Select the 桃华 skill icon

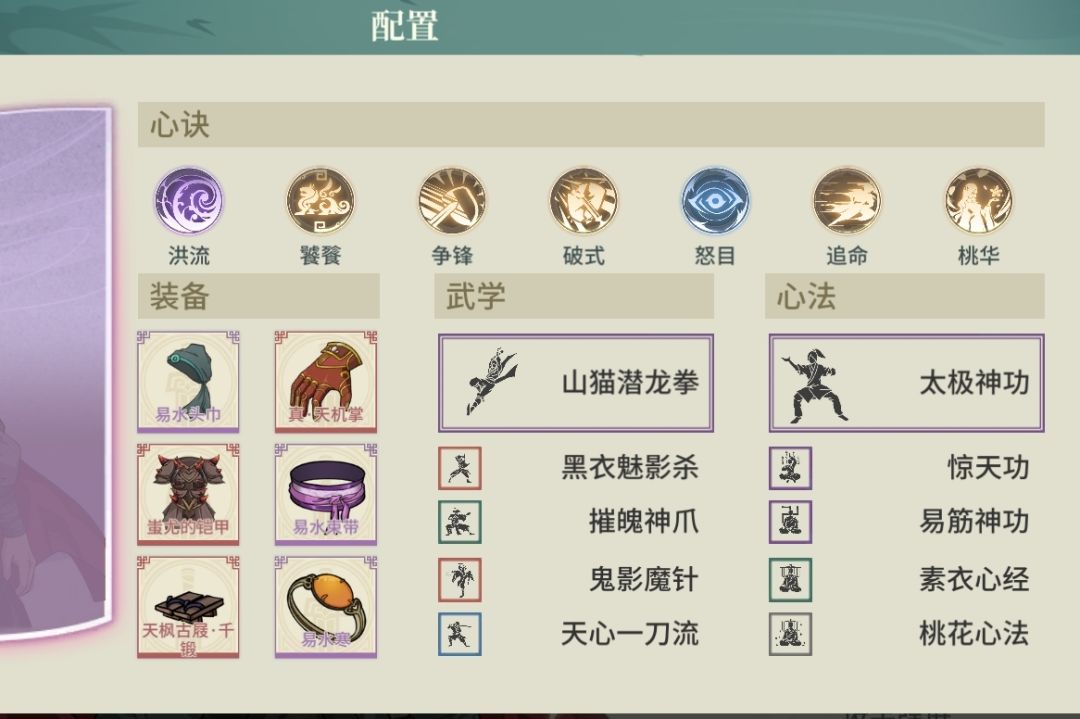(978, 201)
